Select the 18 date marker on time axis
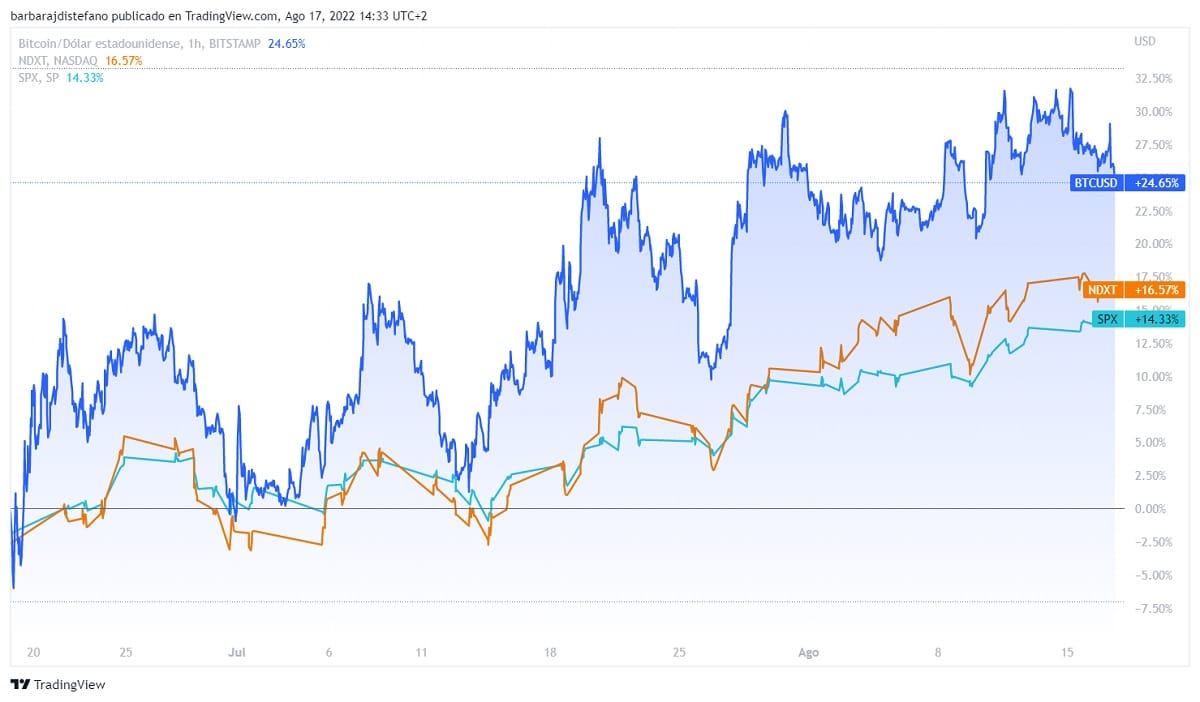Viewport: 1200px width, 702px height. 550,653
